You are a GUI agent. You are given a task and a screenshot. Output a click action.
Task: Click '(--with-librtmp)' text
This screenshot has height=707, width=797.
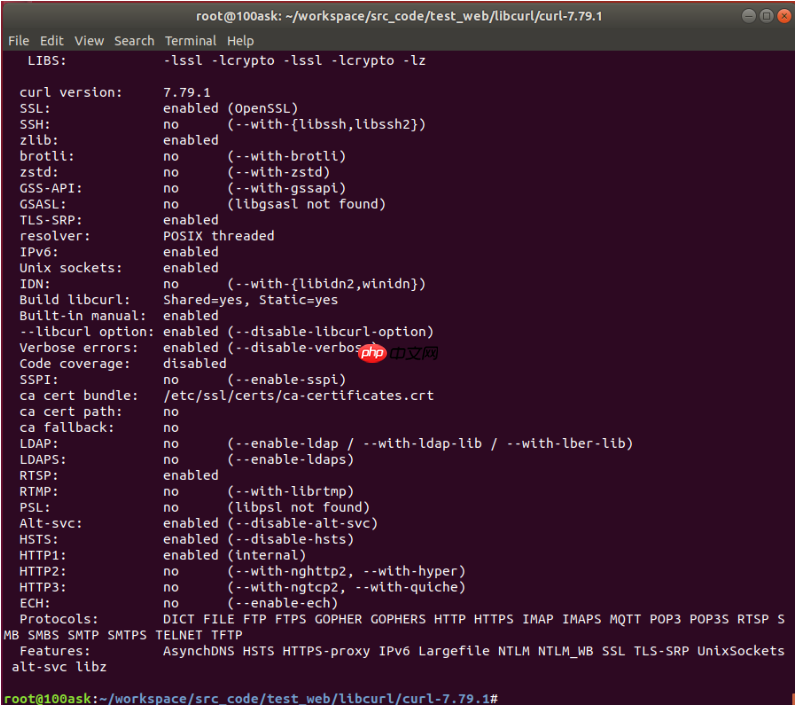pyautogui.click(x=291, y=491)
